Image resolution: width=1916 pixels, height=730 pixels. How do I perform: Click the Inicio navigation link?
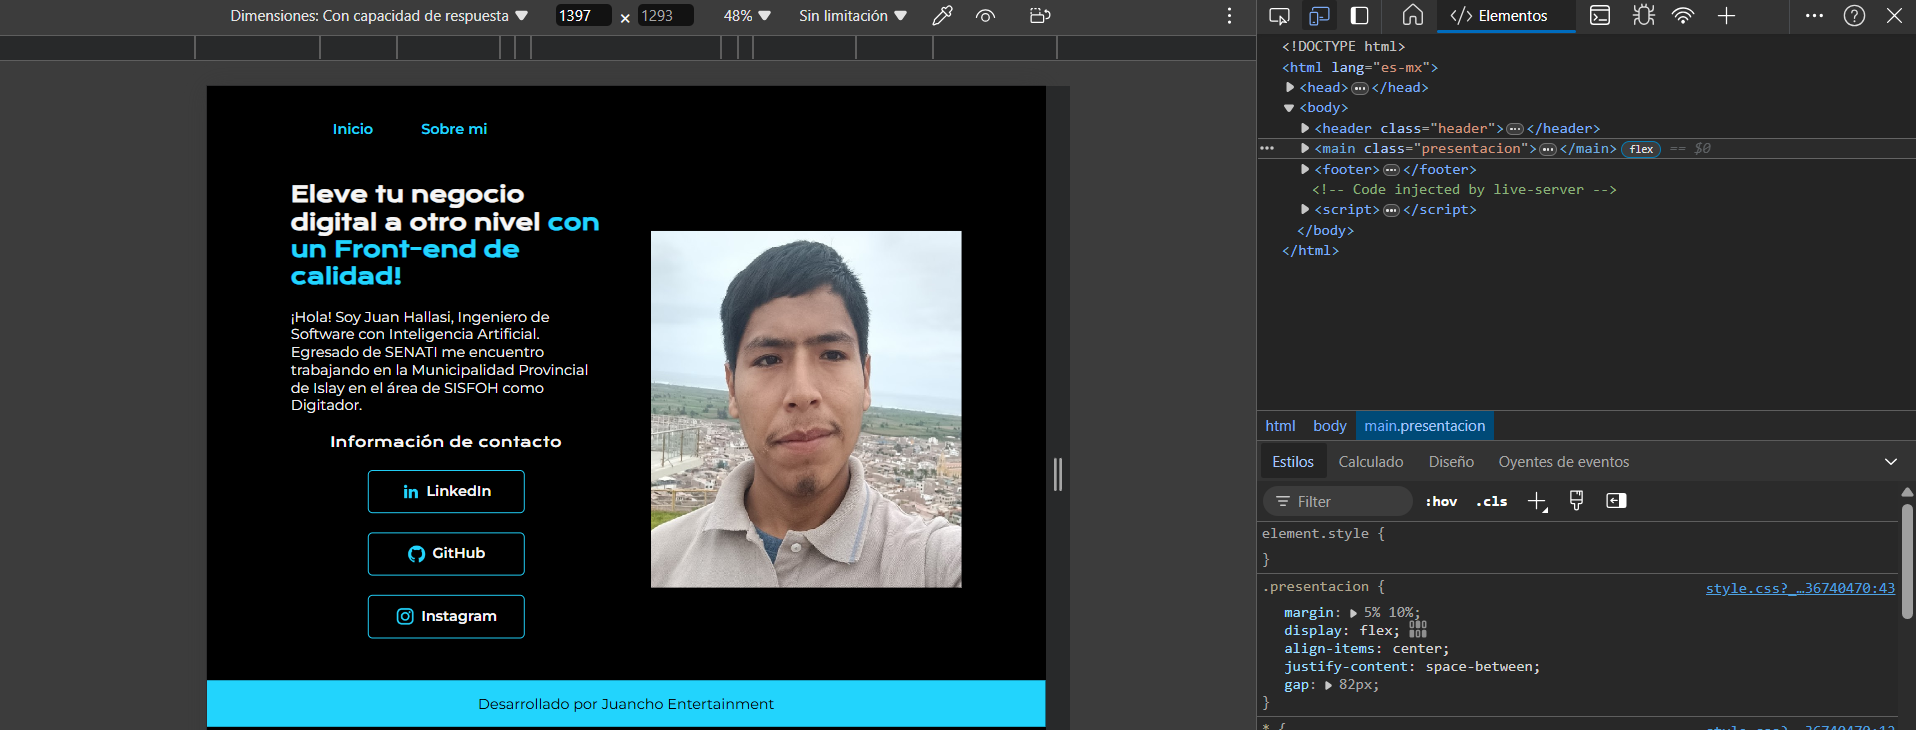click(x=352, y=129)
